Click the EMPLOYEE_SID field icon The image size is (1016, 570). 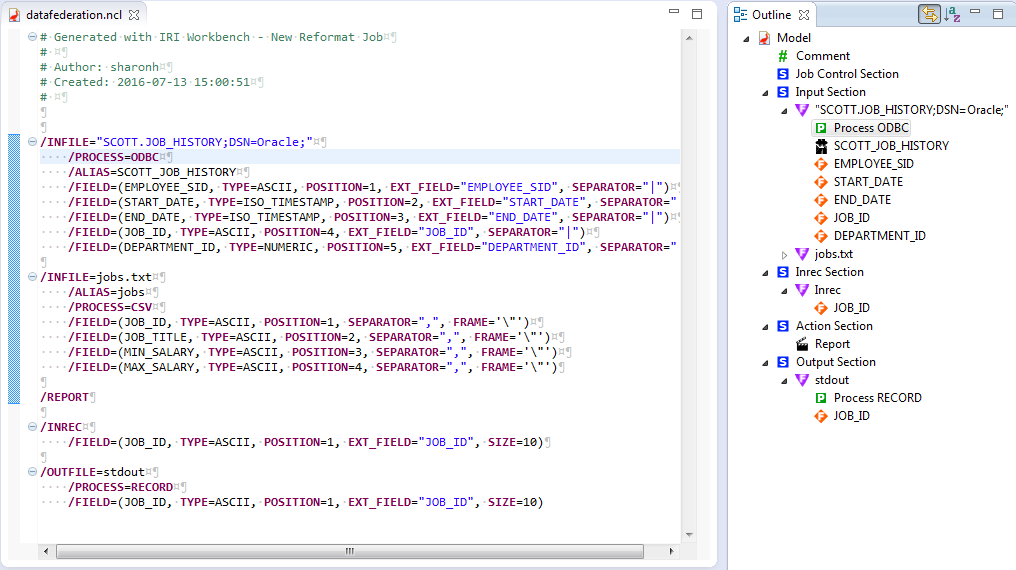(821, 164)
